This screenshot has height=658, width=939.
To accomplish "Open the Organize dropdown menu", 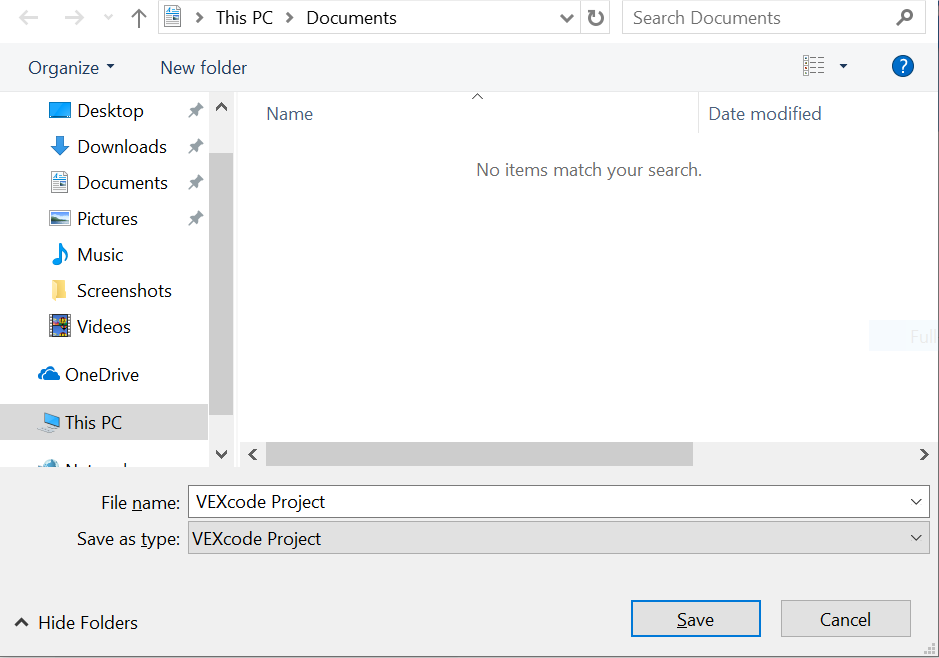I will 70,67.
